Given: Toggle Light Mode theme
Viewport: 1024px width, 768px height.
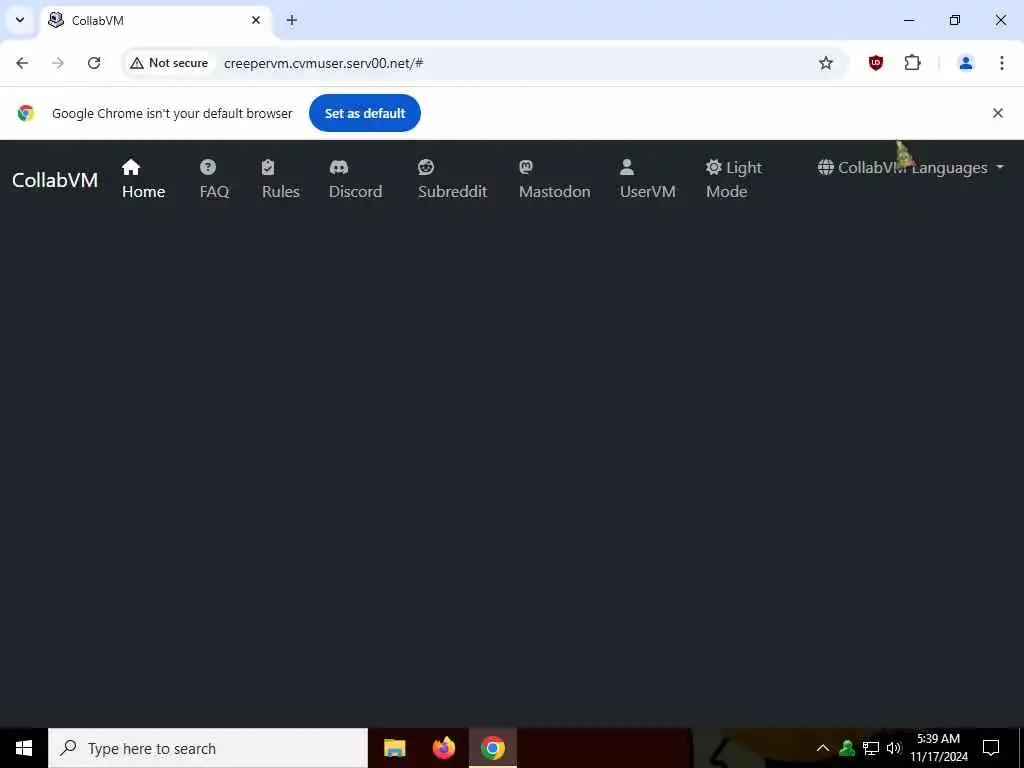Looking at the screenshot, I should click(733, 179).
